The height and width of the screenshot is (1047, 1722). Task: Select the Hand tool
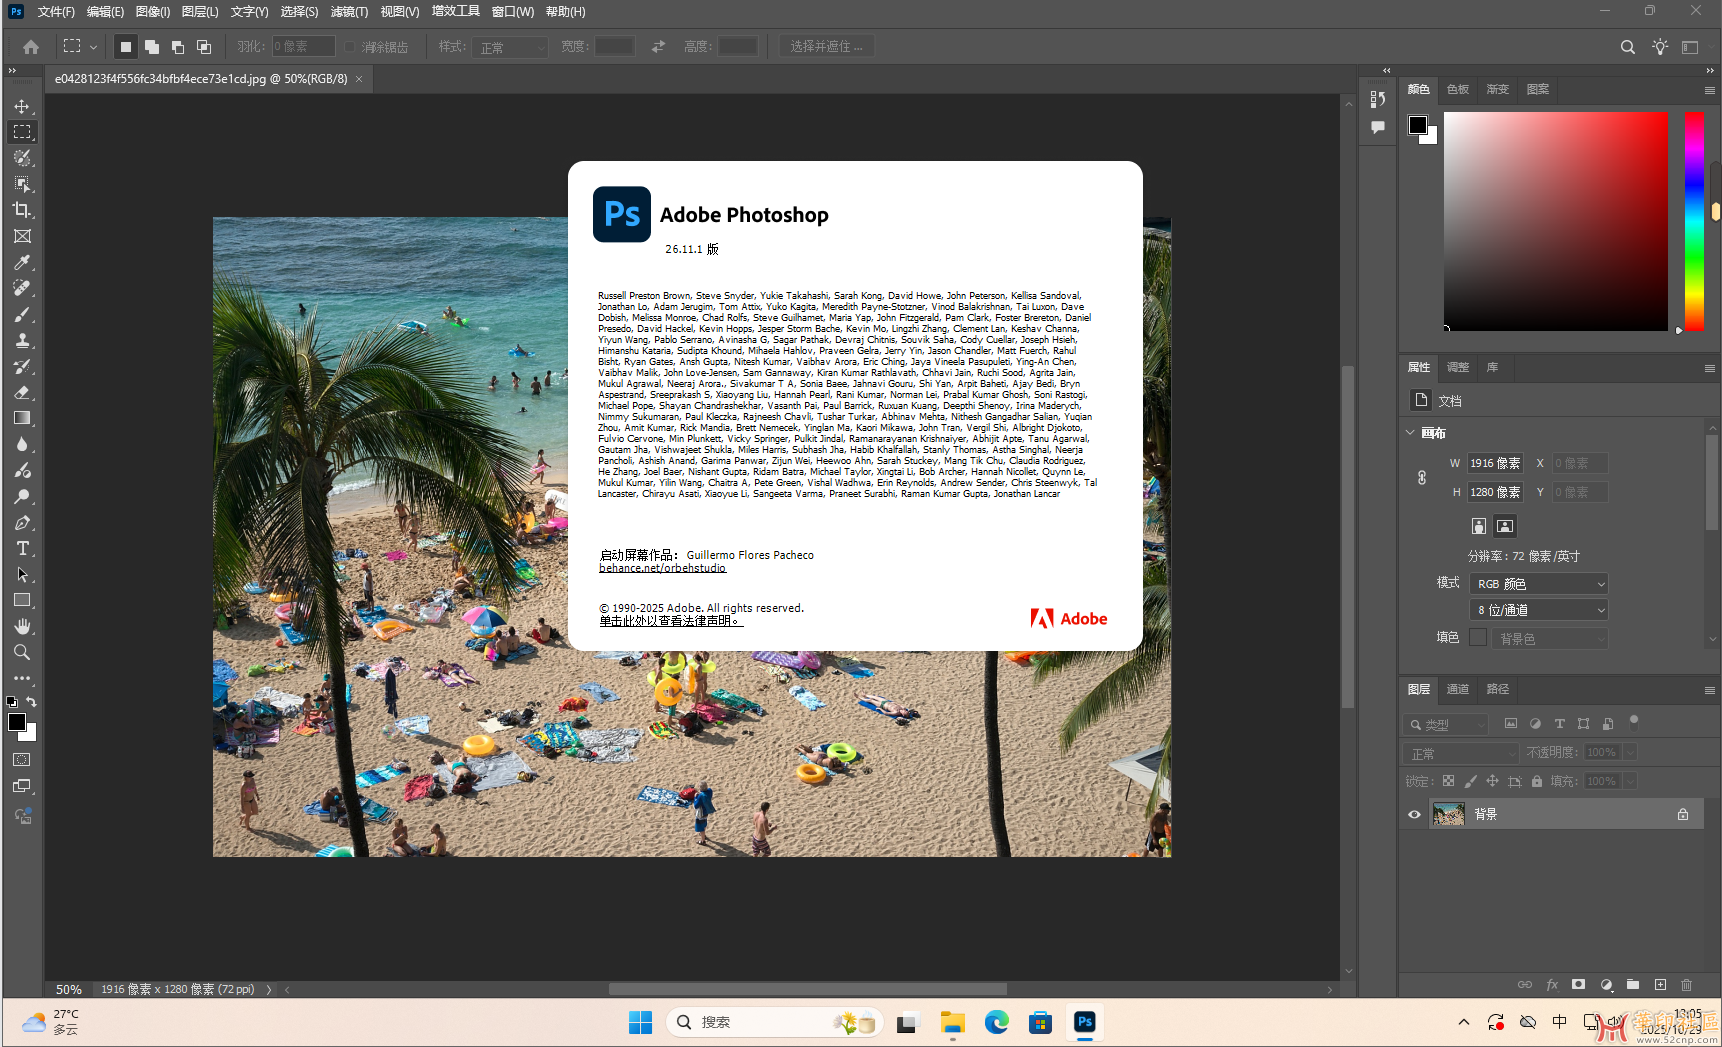[22, 627]
